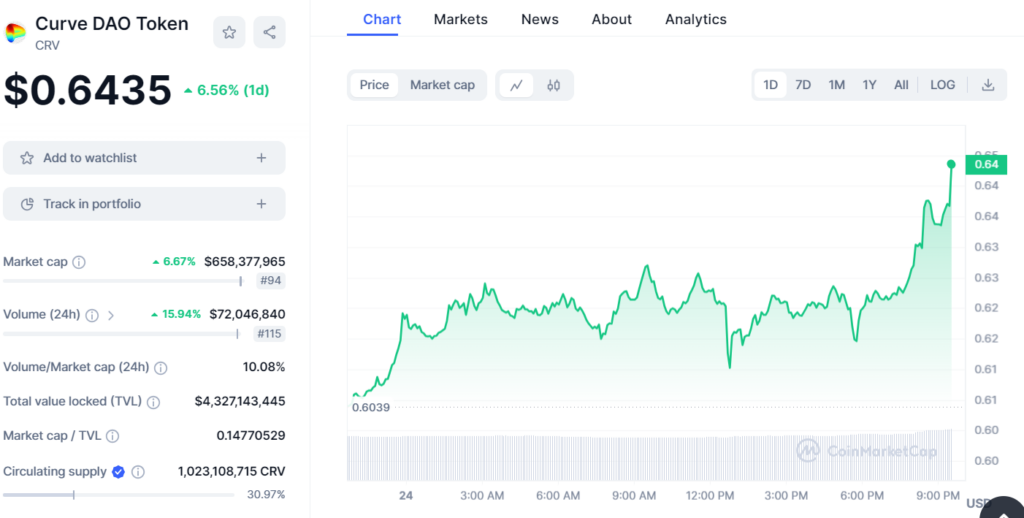Set chart range to 1Y
The width and height of the screenshot is (1024, 518).
[869, 85]
